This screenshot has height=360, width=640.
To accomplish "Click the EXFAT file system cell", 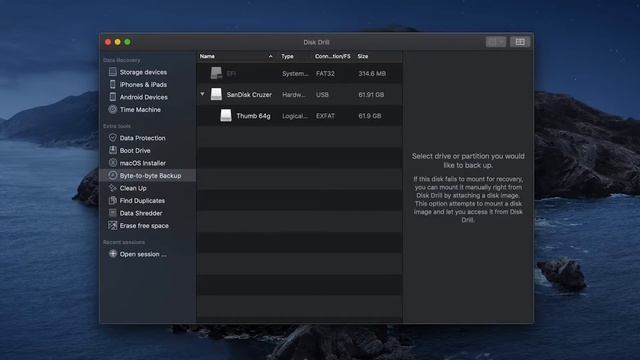I will pos(325,116).
